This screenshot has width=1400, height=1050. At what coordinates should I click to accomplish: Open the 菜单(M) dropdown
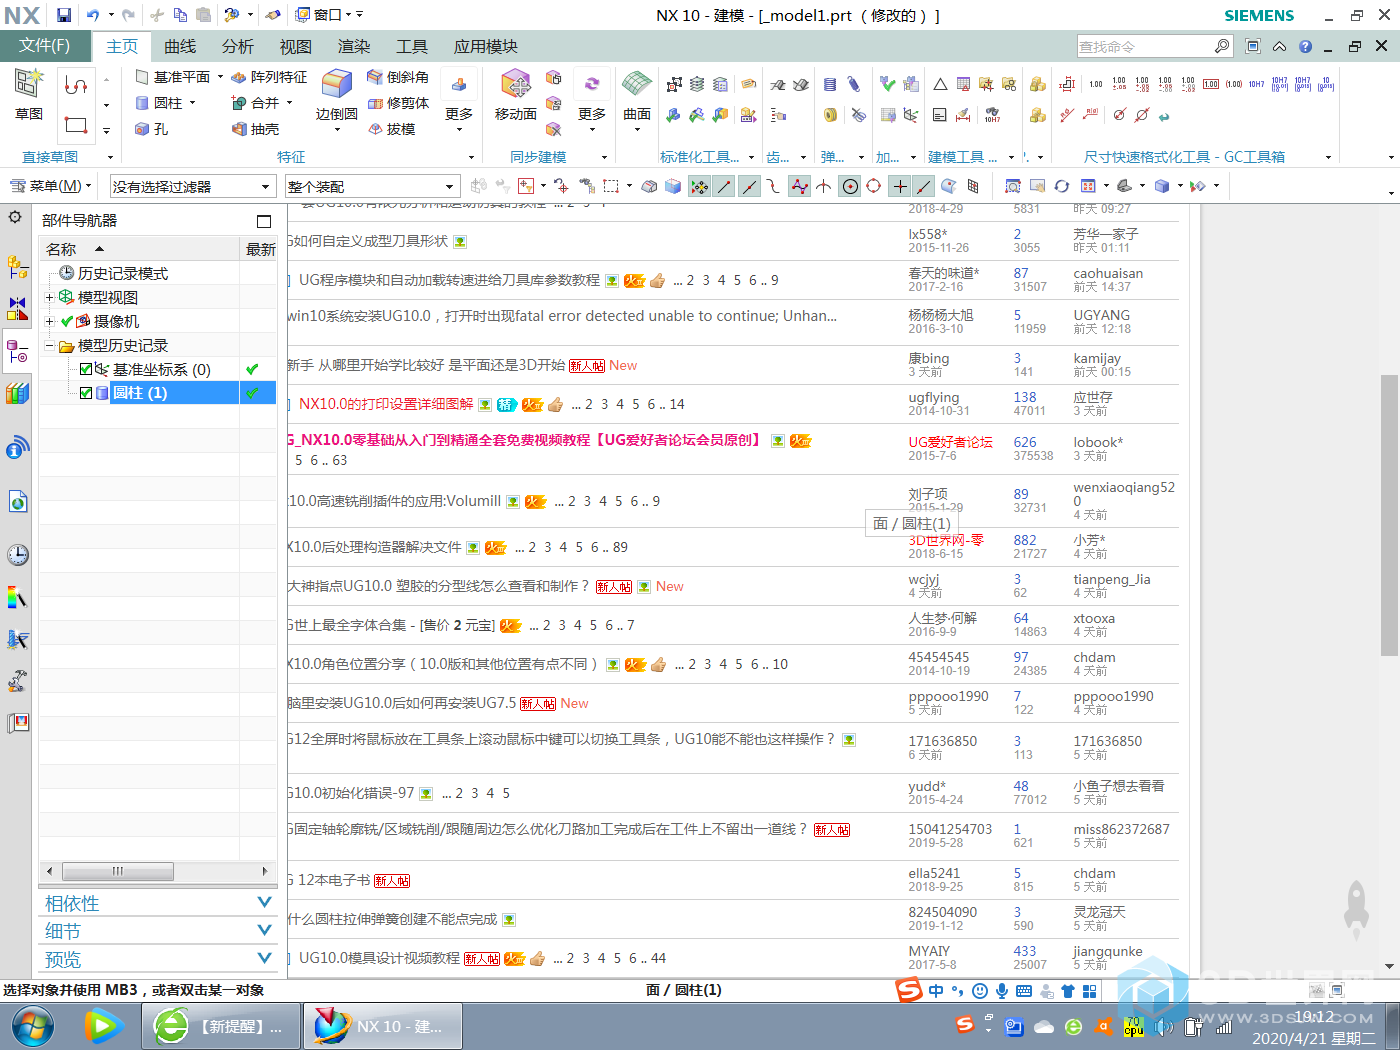coord(50,186)
